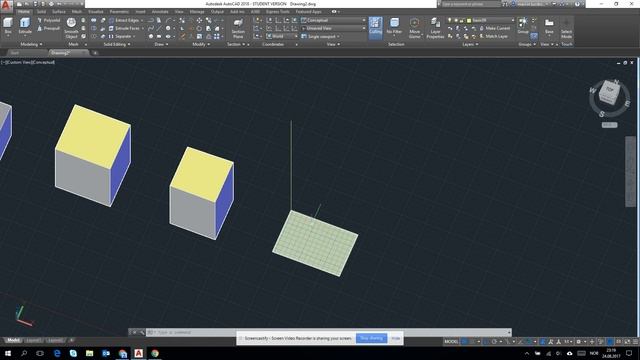Select the Drawing2 file tab

pos(68,53)
